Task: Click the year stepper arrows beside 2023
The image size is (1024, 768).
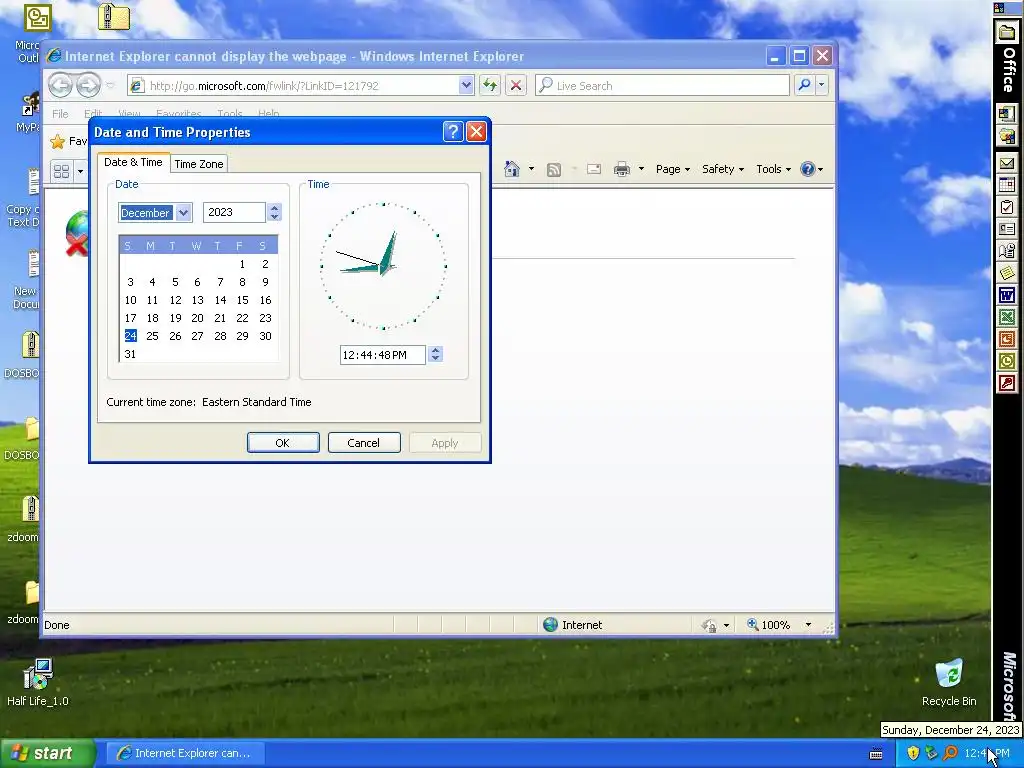Action: point(274,212)
